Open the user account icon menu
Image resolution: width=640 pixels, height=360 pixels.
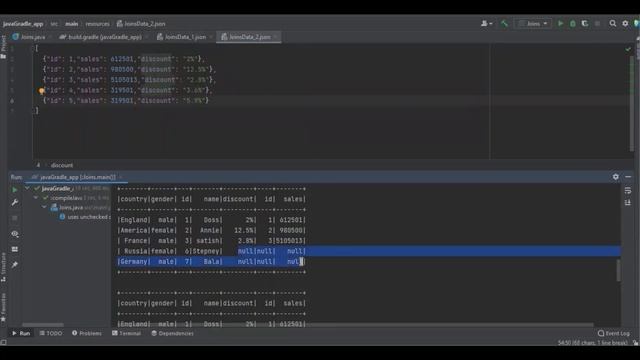486,24
